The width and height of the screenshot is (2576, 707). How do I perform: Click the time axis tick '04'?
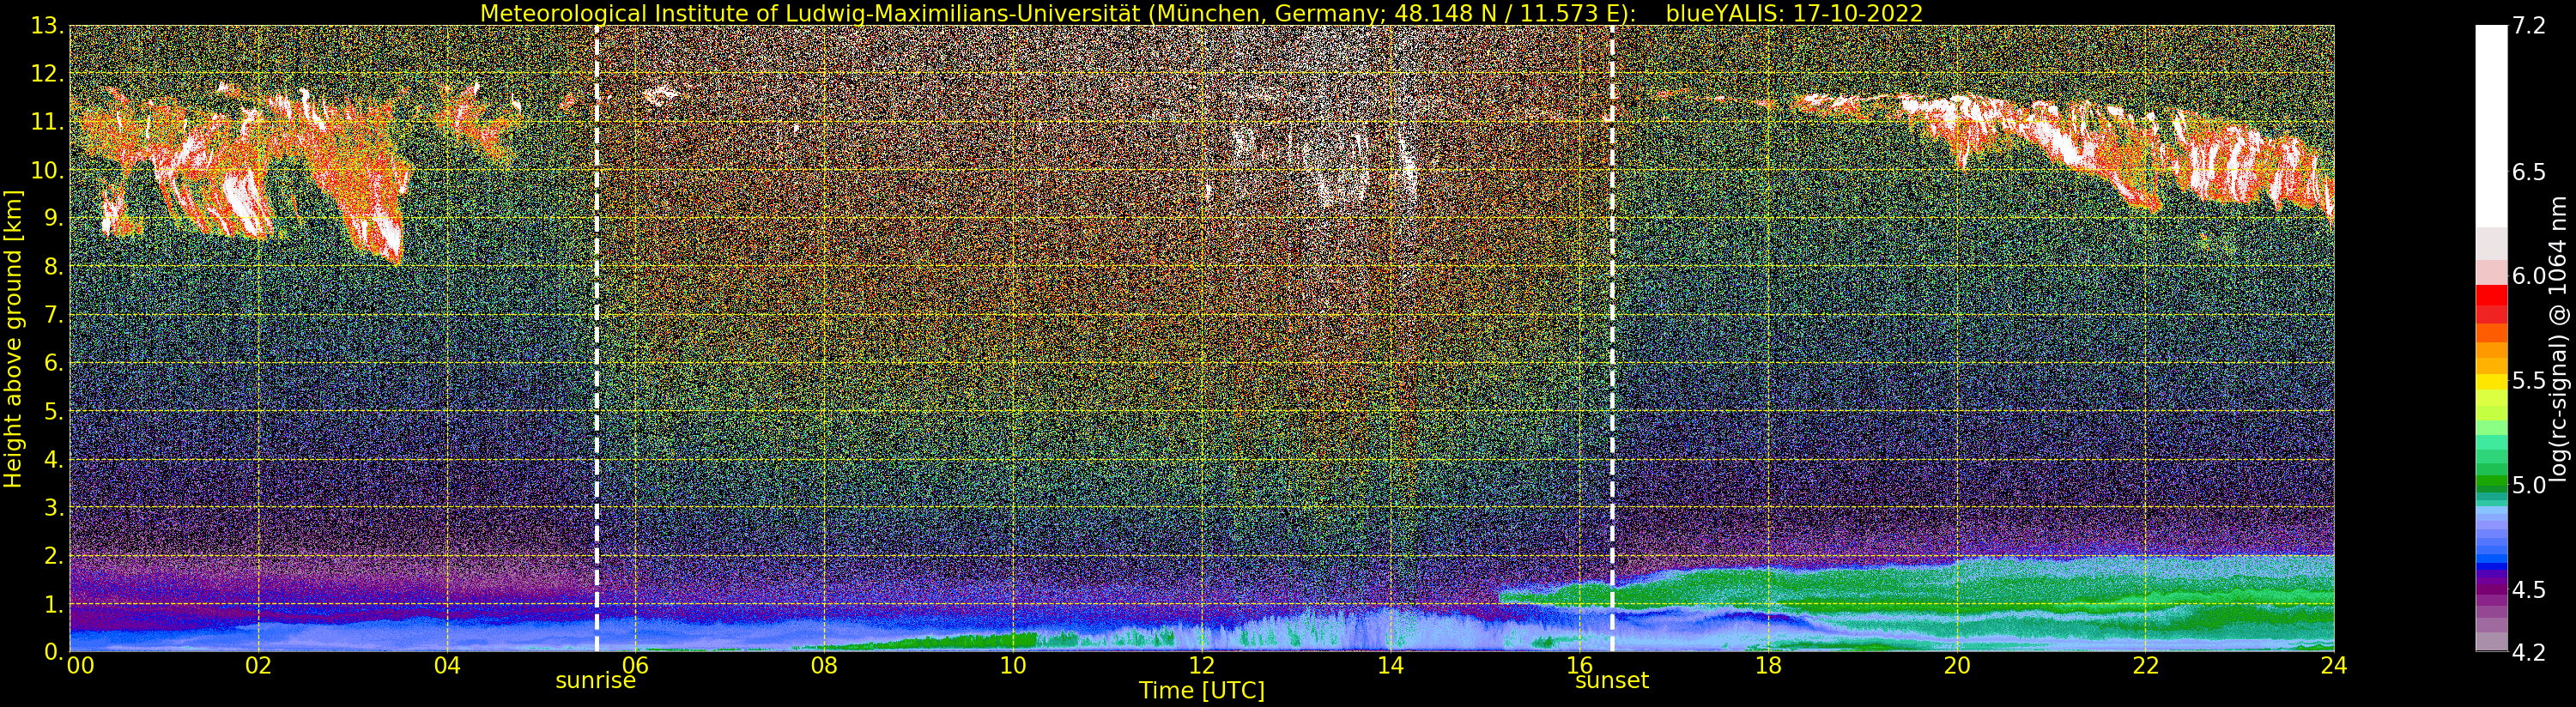(x=447, y=665)
